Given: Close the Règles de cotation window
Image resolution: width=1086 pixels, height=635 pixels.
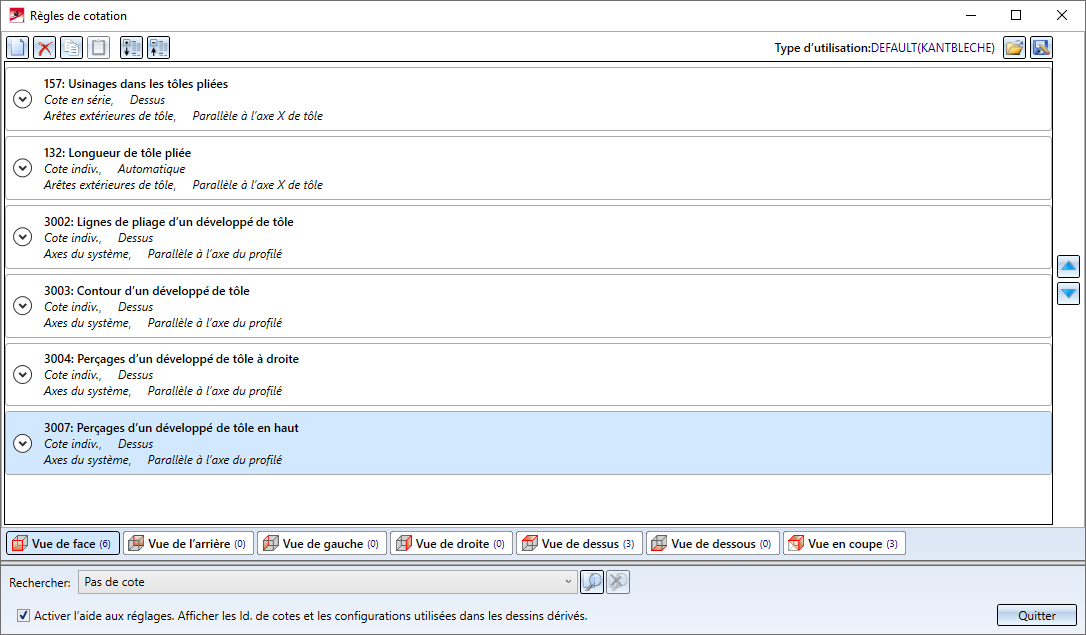Looking at the screenshot, I should click(1062, 15).
